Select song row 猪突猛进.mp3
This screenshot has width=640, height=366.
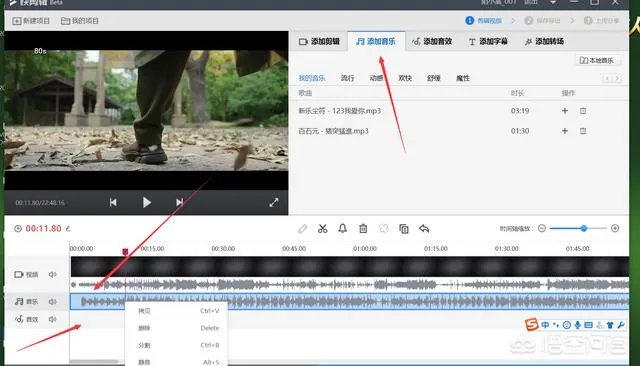[x=459, y=131]
